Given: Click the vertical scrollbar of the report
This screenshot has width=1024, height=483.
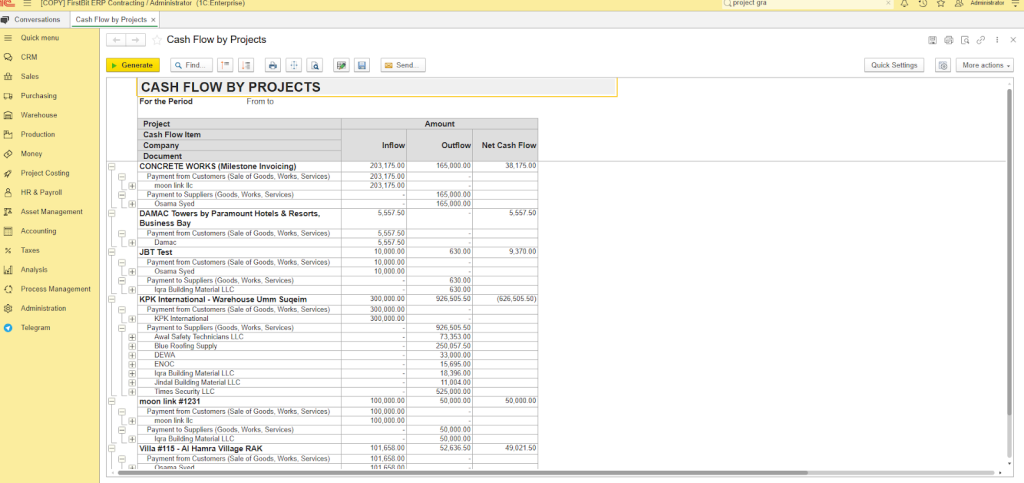Looking at the screenshot, I should [1010, 251].
